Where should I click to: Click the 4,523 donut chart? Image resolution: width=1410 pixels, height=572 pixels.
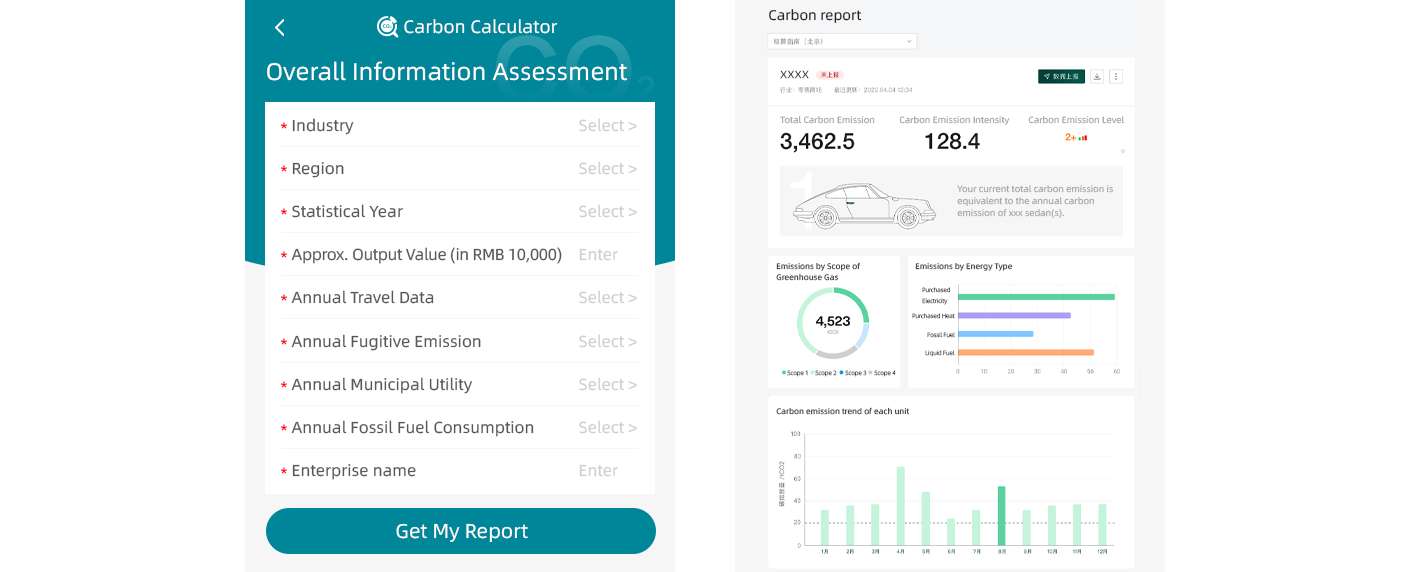tap(833, 323)
